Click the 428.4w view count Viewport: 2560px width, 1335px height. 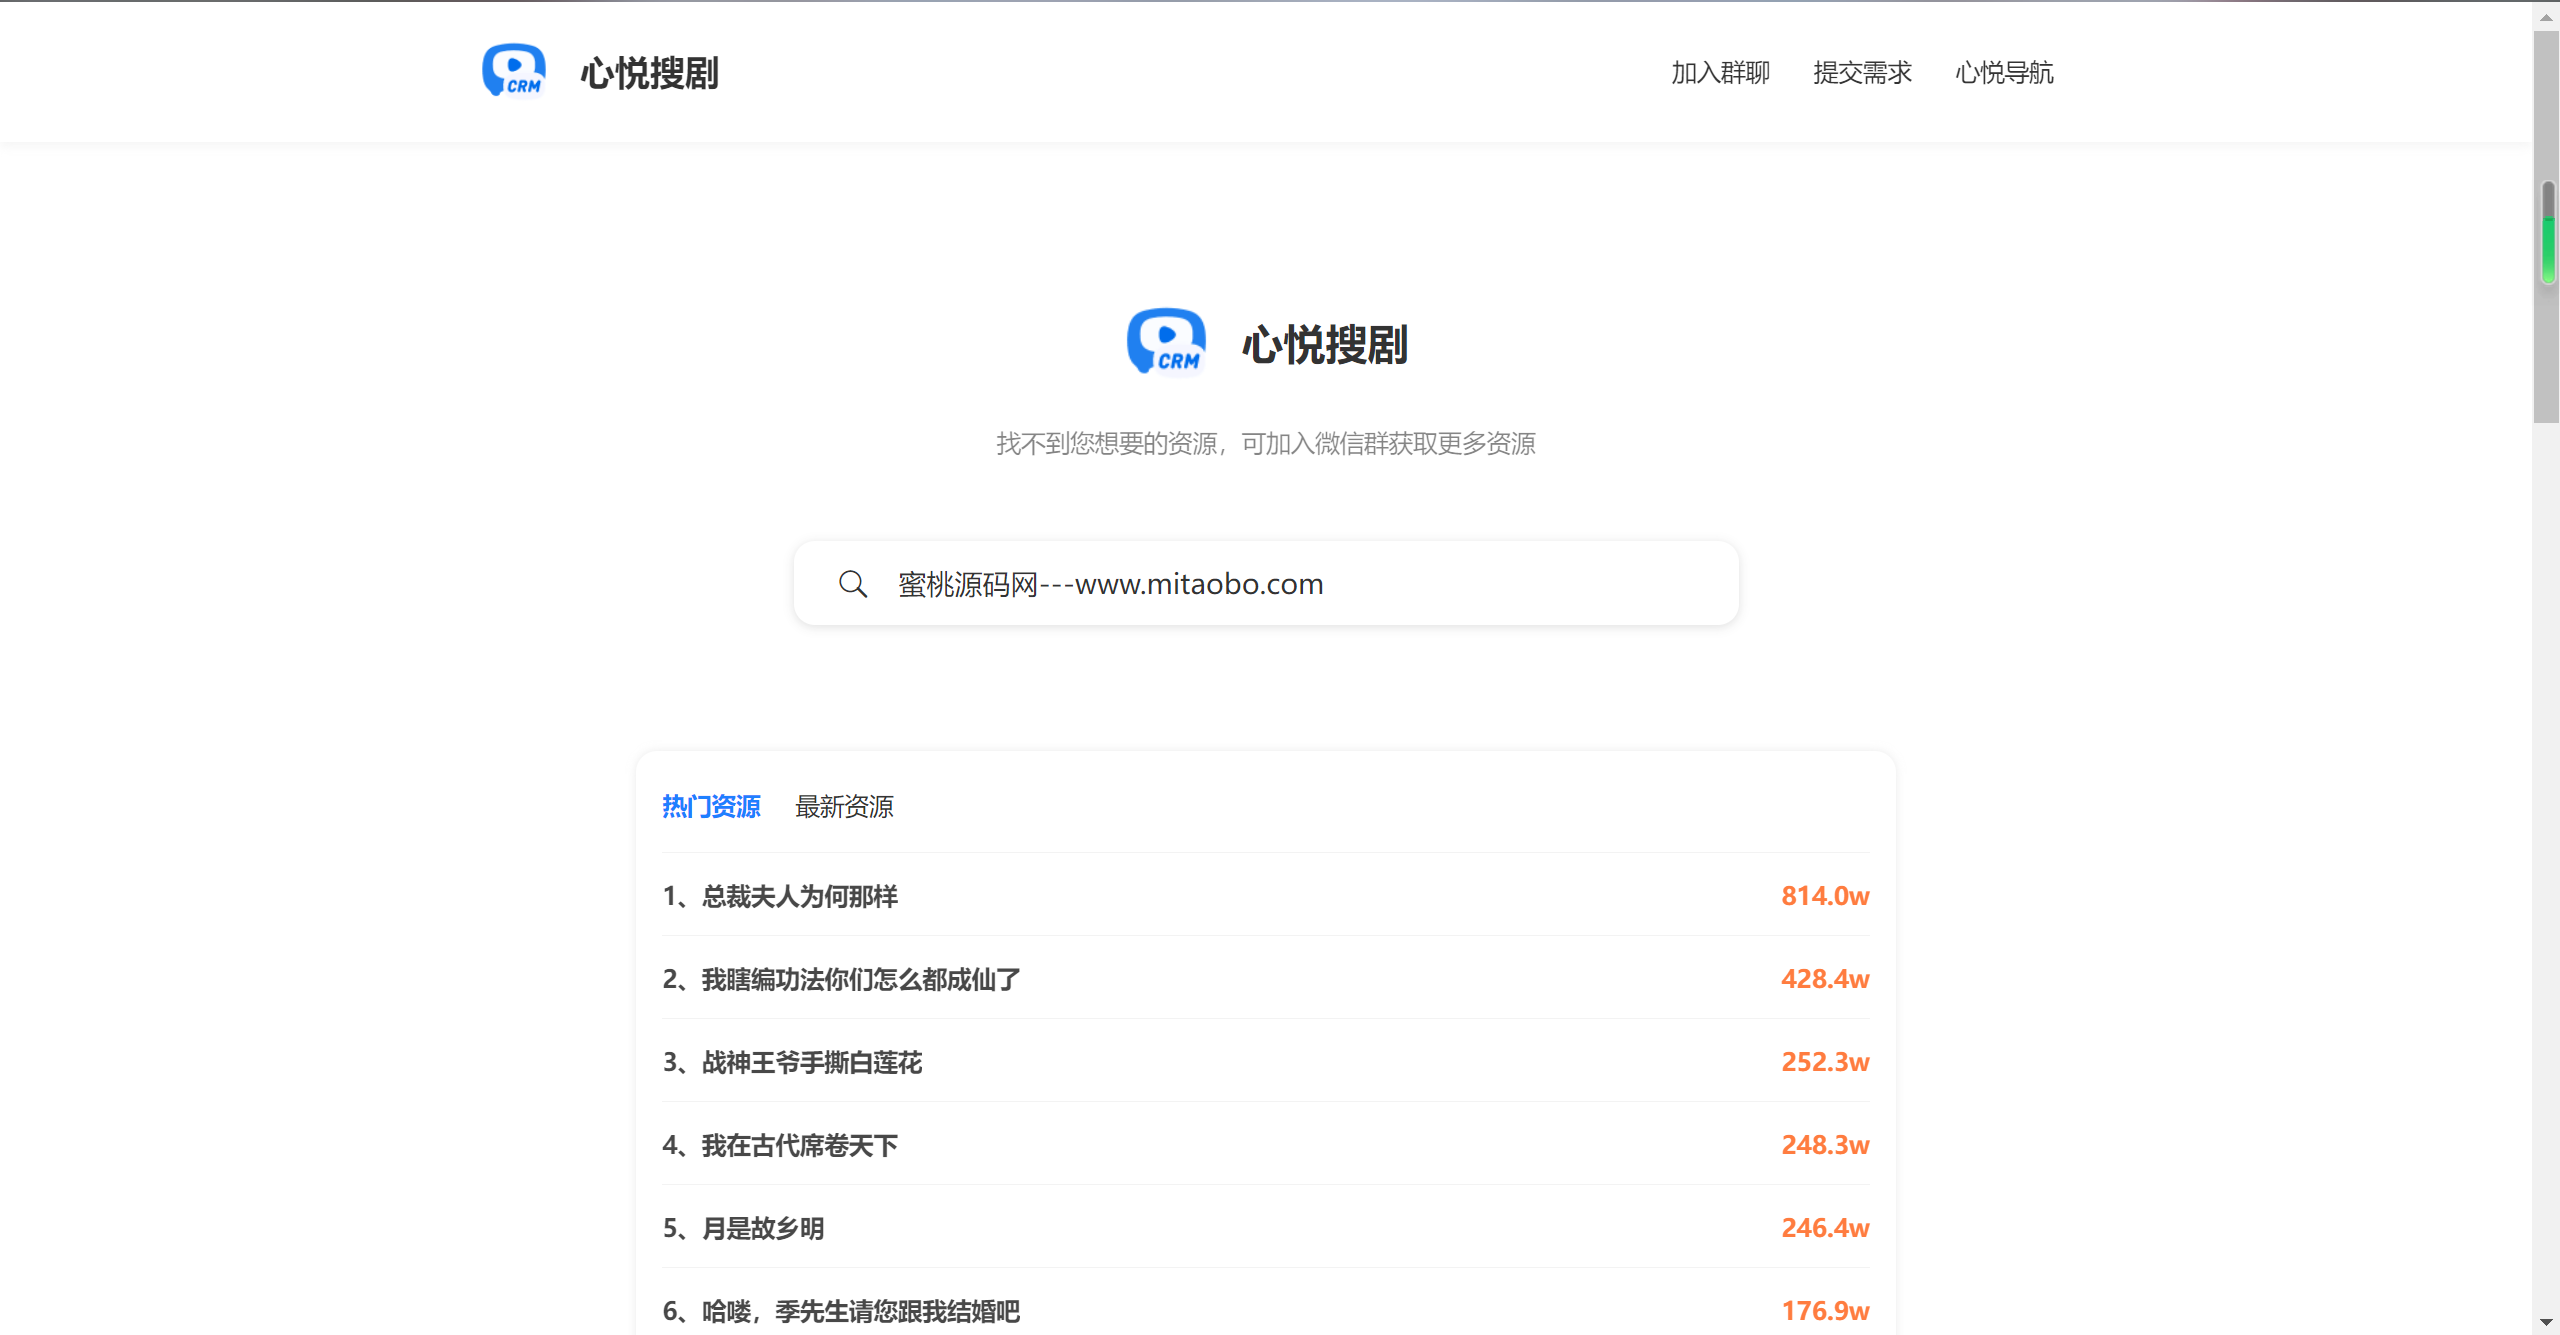pos(1825,979)
